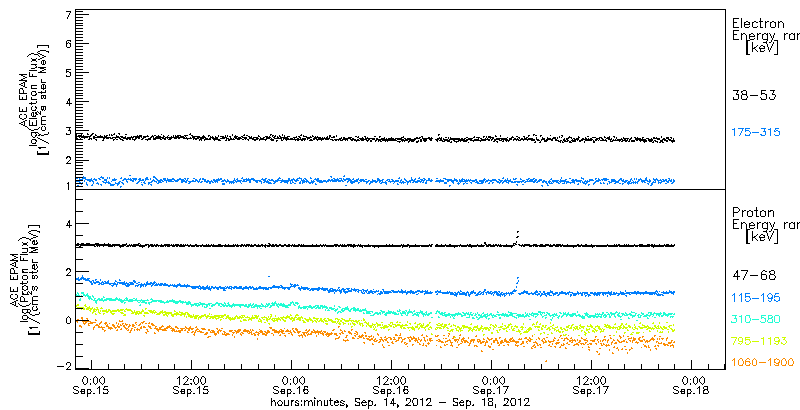The width and height of the screenshot is (800, 410).
Task: Click the 'Proton' legend heading
Action: point(753,213)
